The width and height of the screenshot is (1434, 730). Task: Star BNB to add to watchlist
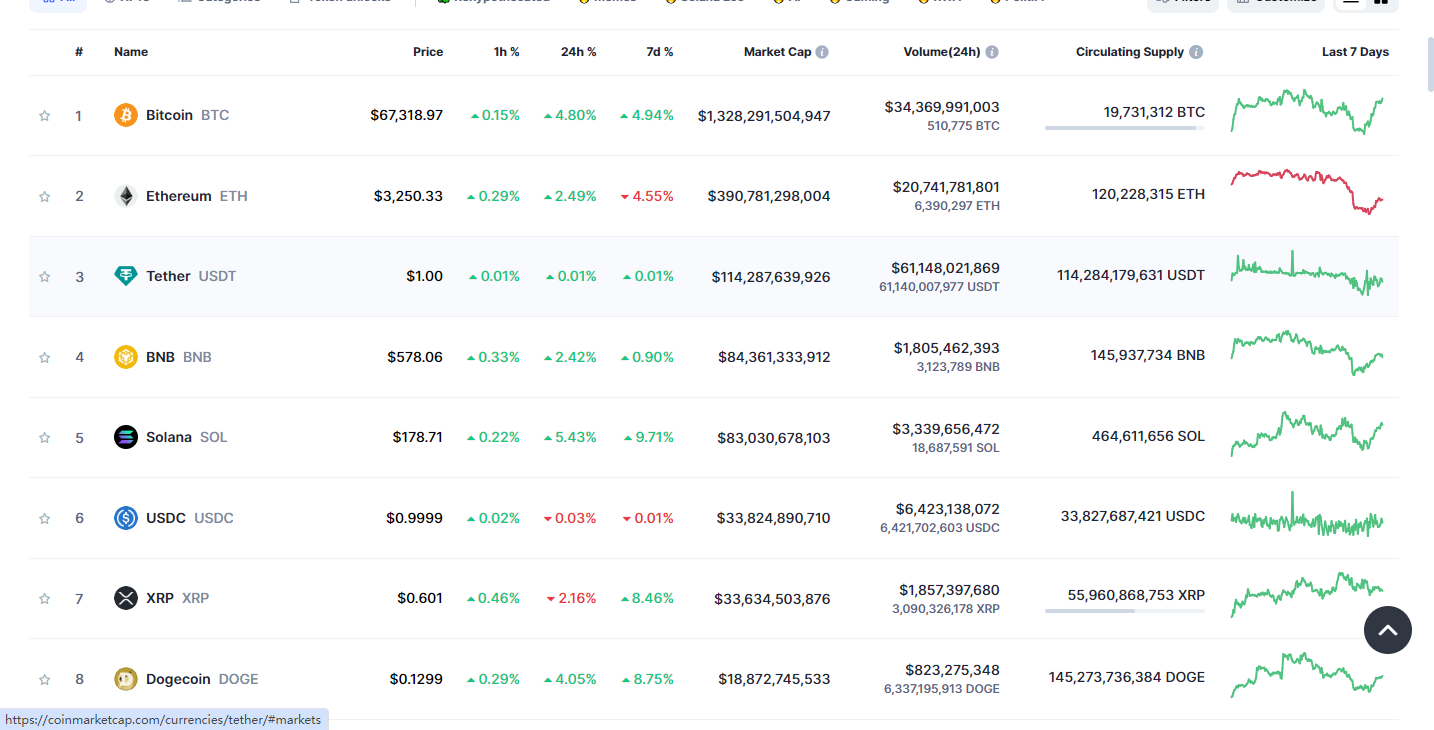[x=44, y=358]
